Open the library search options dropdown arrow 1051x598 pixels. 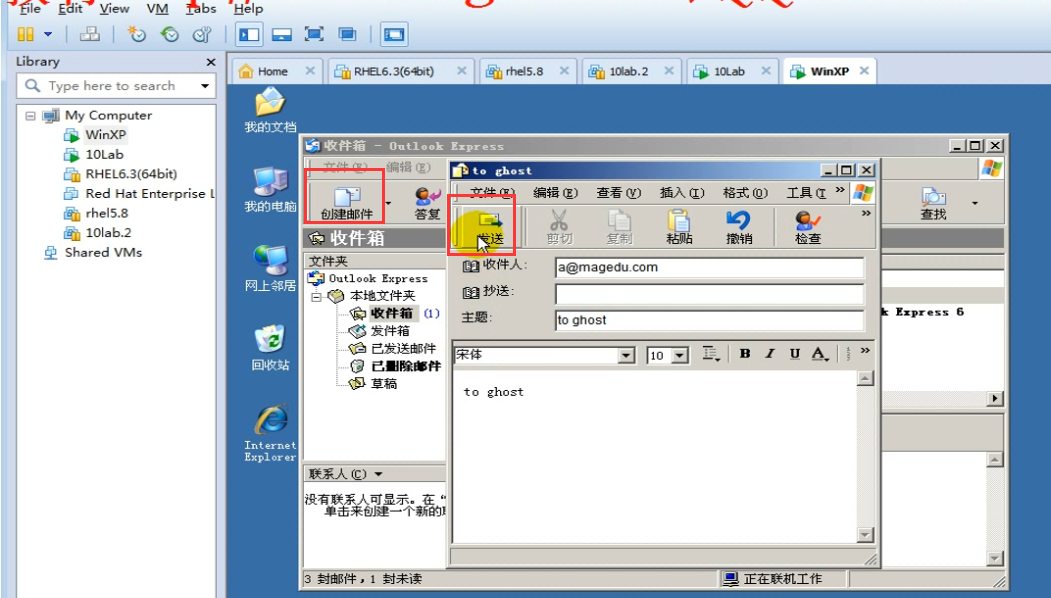(205, 86)
